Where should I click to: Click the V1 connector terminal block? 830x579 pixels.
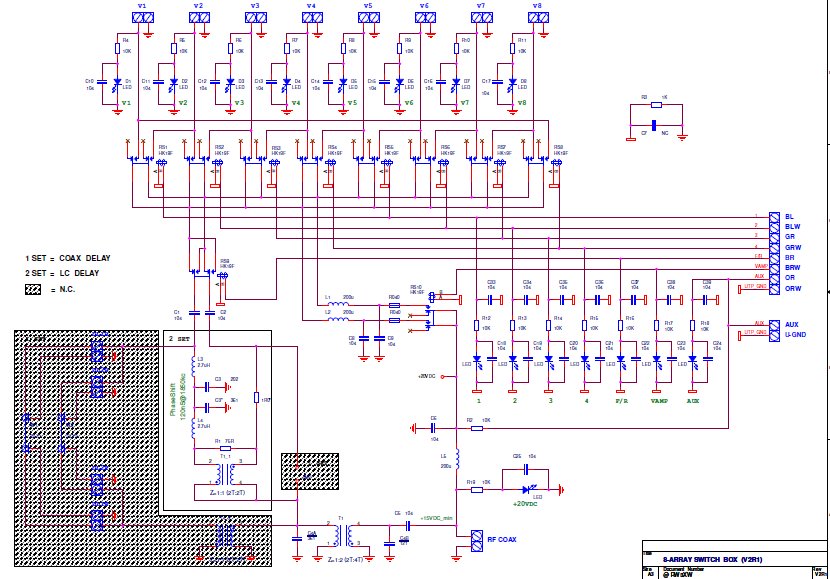[142, 17]
